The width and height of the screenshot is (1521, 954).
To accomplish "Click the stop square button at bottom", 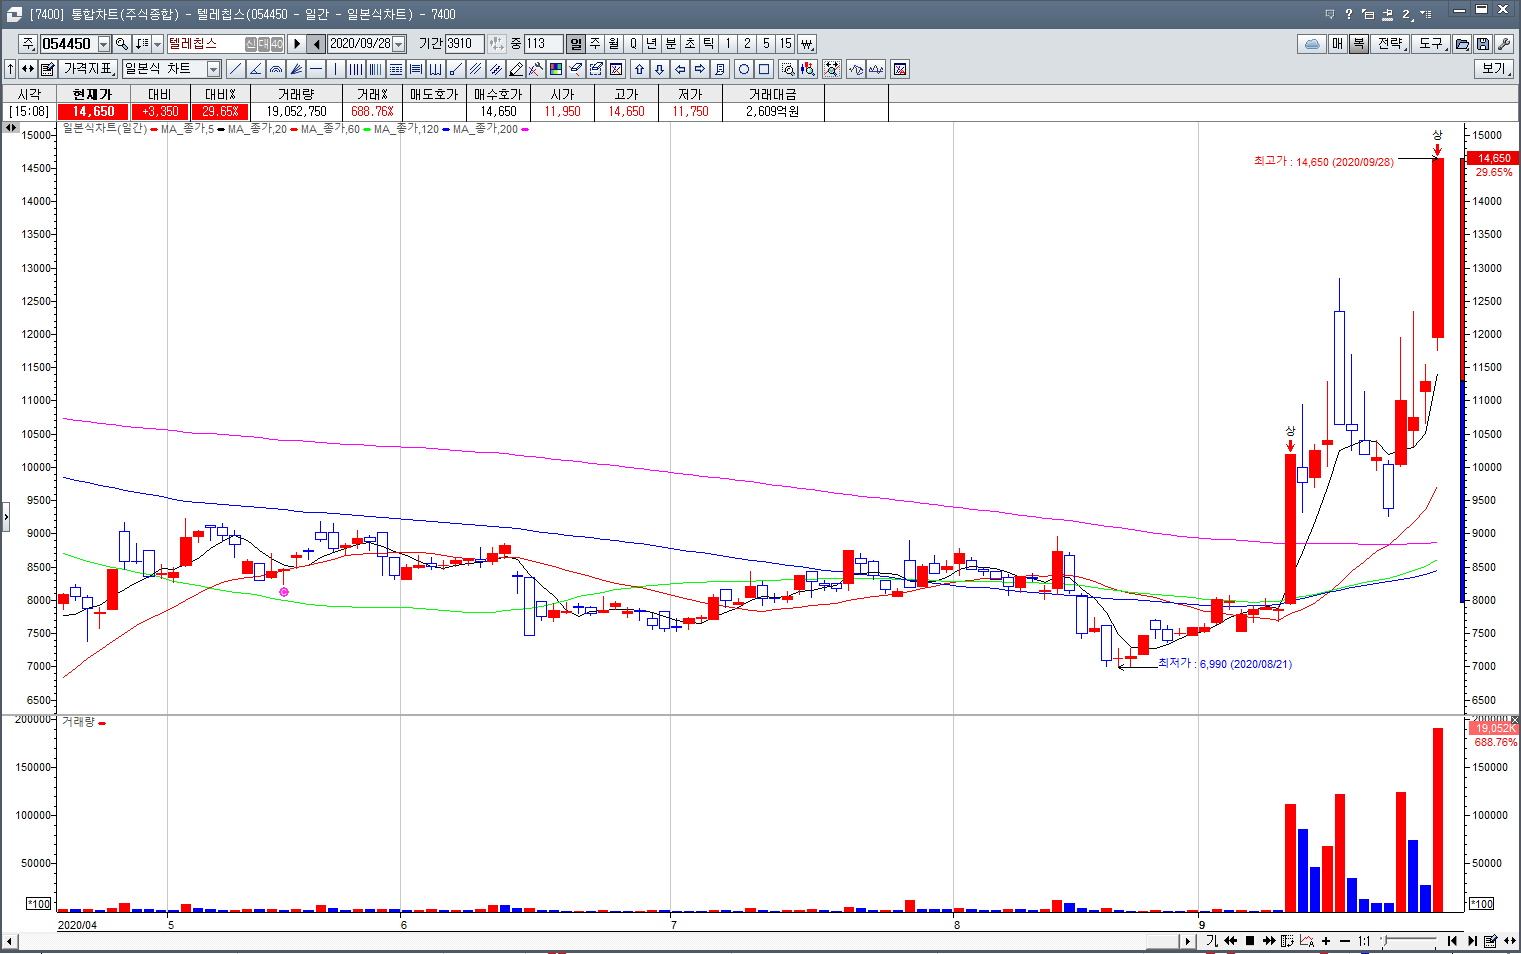I will [x=1250, y=941].
